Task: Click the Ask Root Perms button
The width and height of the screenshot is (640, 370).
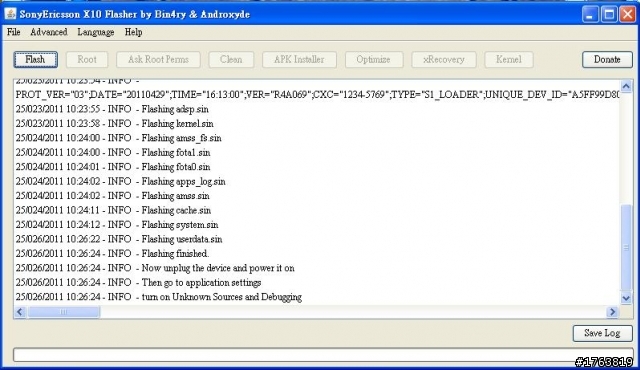Action: [x=158, y=60]
